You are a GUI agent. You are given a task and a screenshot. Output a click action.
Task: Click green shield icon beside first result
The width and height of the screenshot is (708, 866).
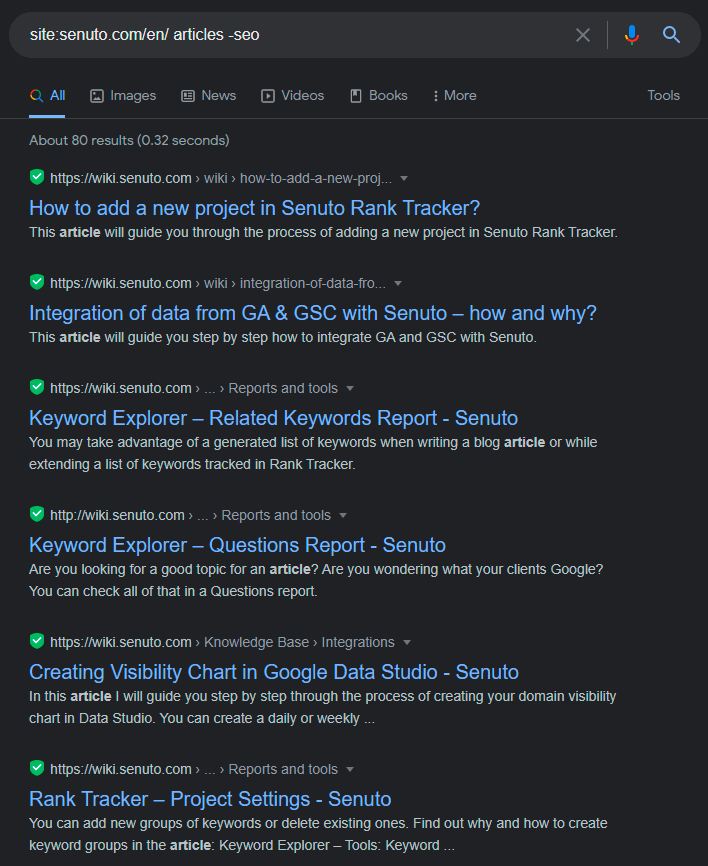click(37, 177)
